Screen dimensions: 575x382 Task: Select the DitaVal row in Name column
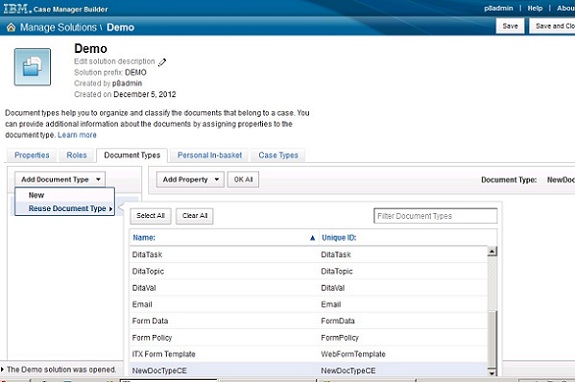pos(144,288)
